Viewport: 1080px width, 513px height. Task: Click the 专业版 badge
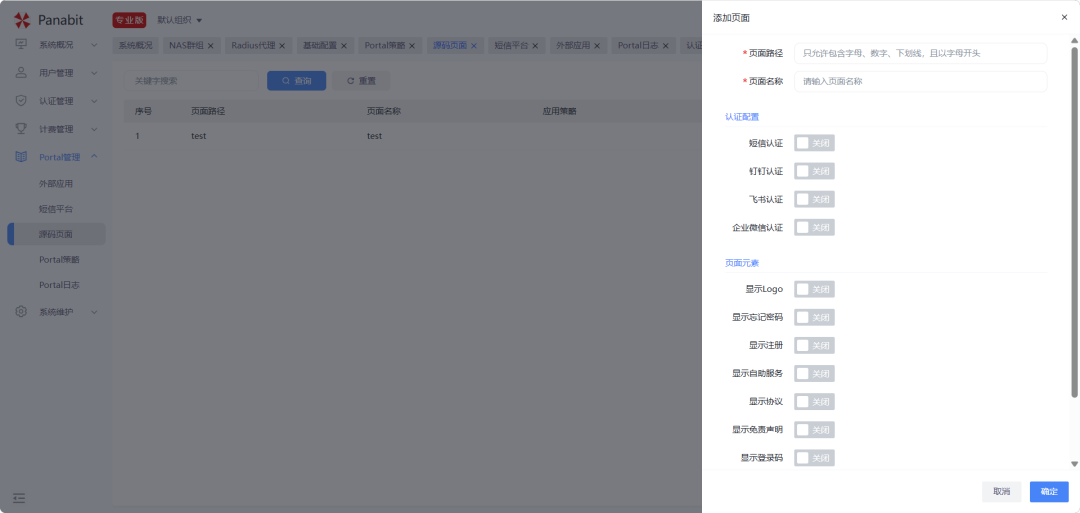pos(129,20)
